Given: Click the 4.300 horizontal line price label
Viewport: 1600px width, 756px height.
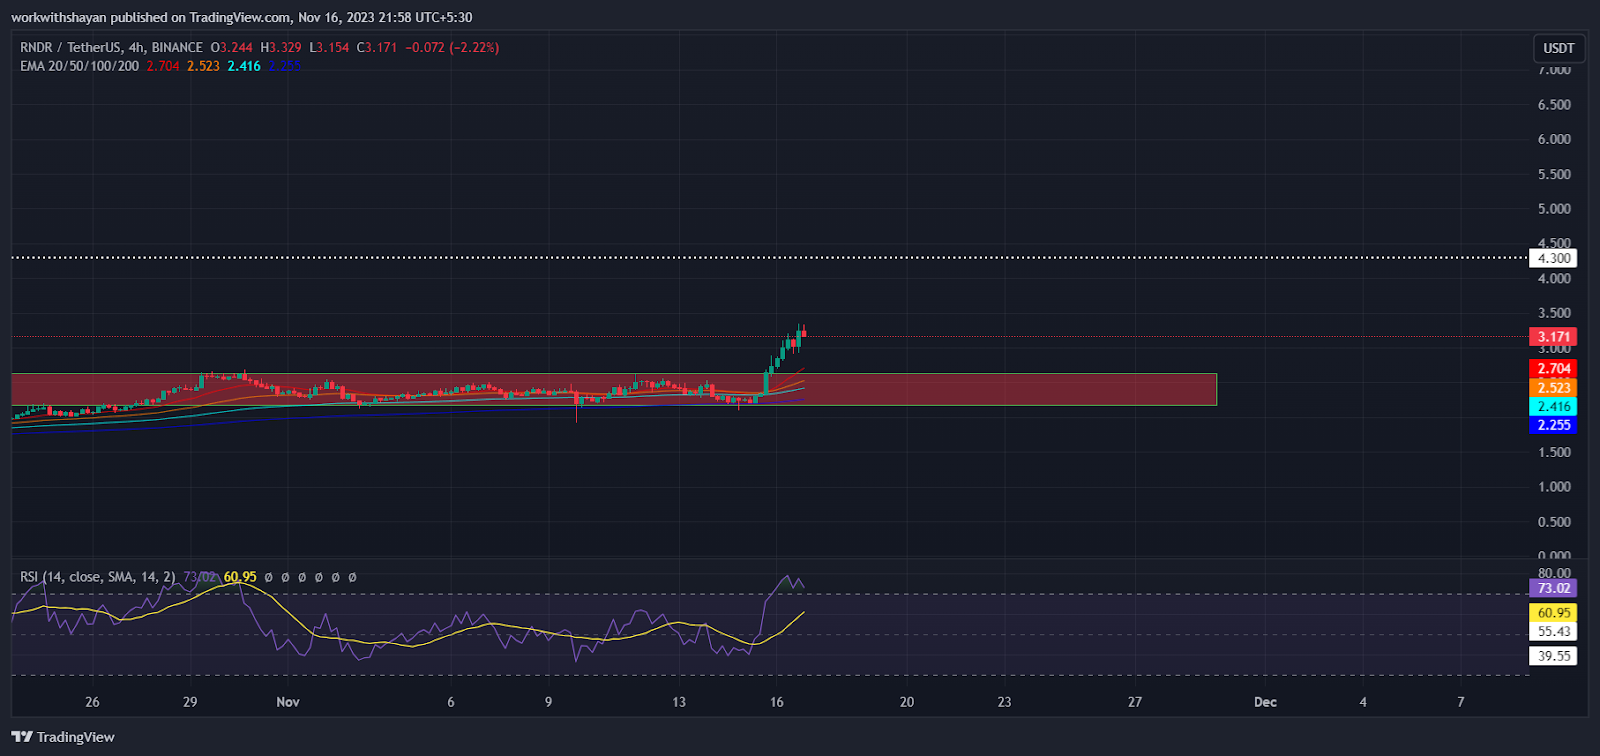Looking at the screenshot, I should pyautogui.click(x=1553, y=258).
